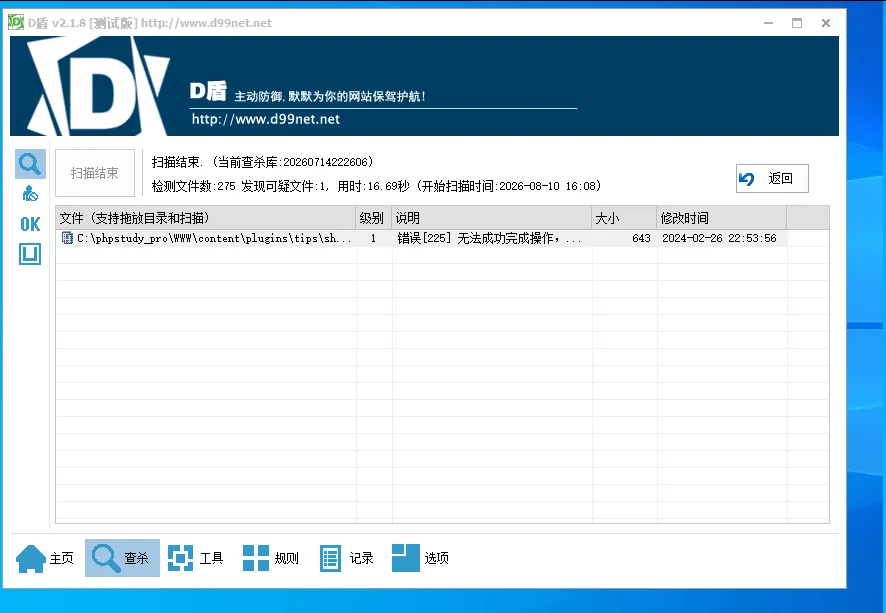Open the 记录 records tab
Screen dimensions: 886x613
point(346,558)
